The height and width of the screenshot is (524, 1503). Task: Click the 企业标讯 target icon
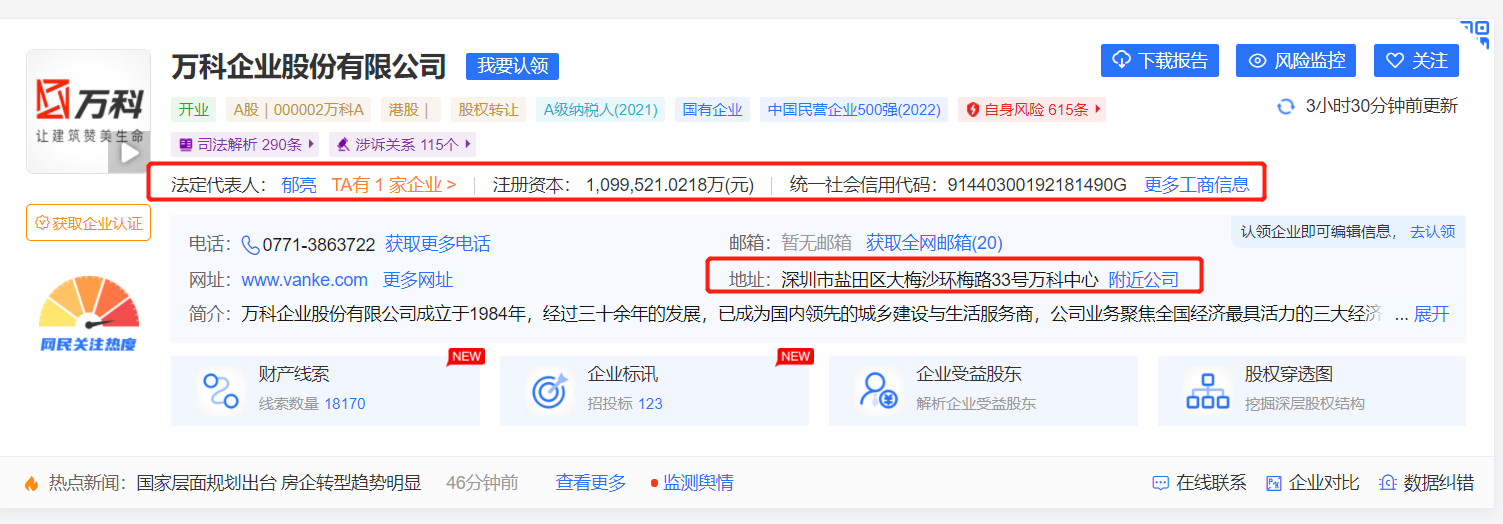(x=548, y=391)
